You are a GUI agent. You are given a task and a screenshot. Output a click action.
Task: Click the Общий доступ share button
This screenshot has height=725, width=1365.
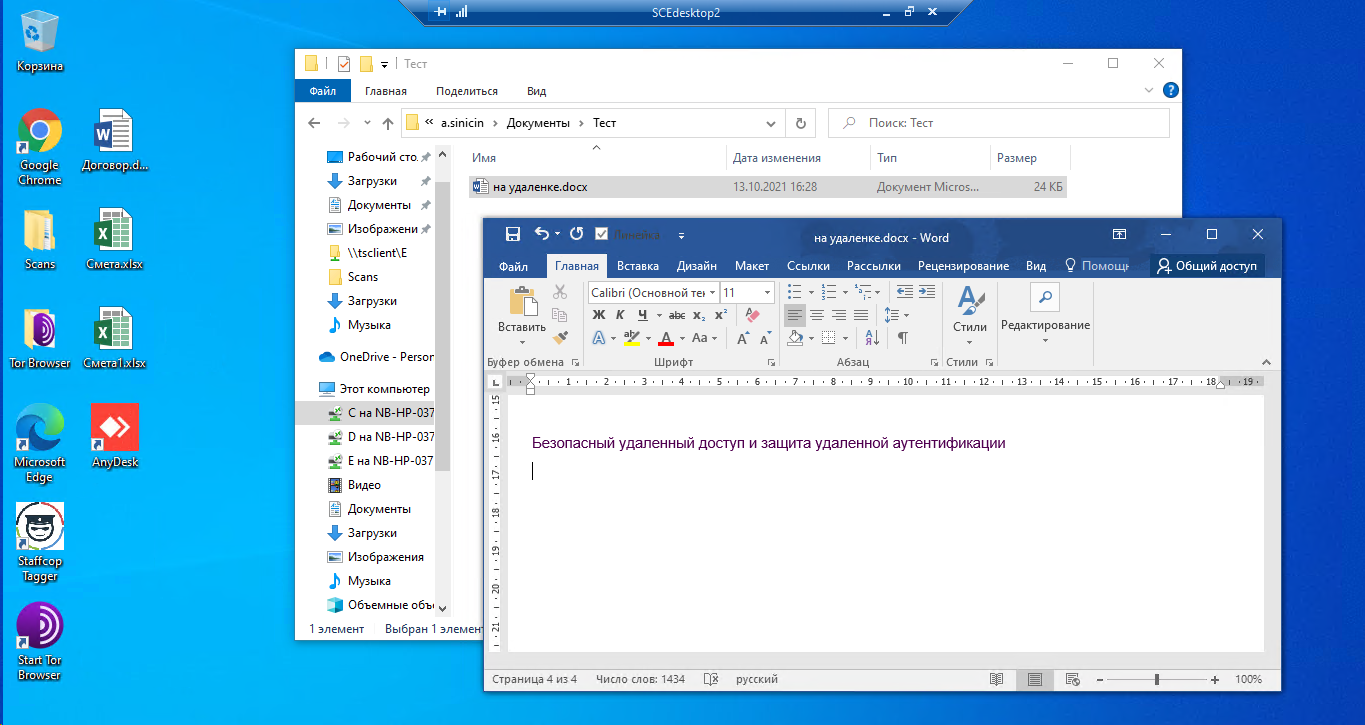(1207, 266)
